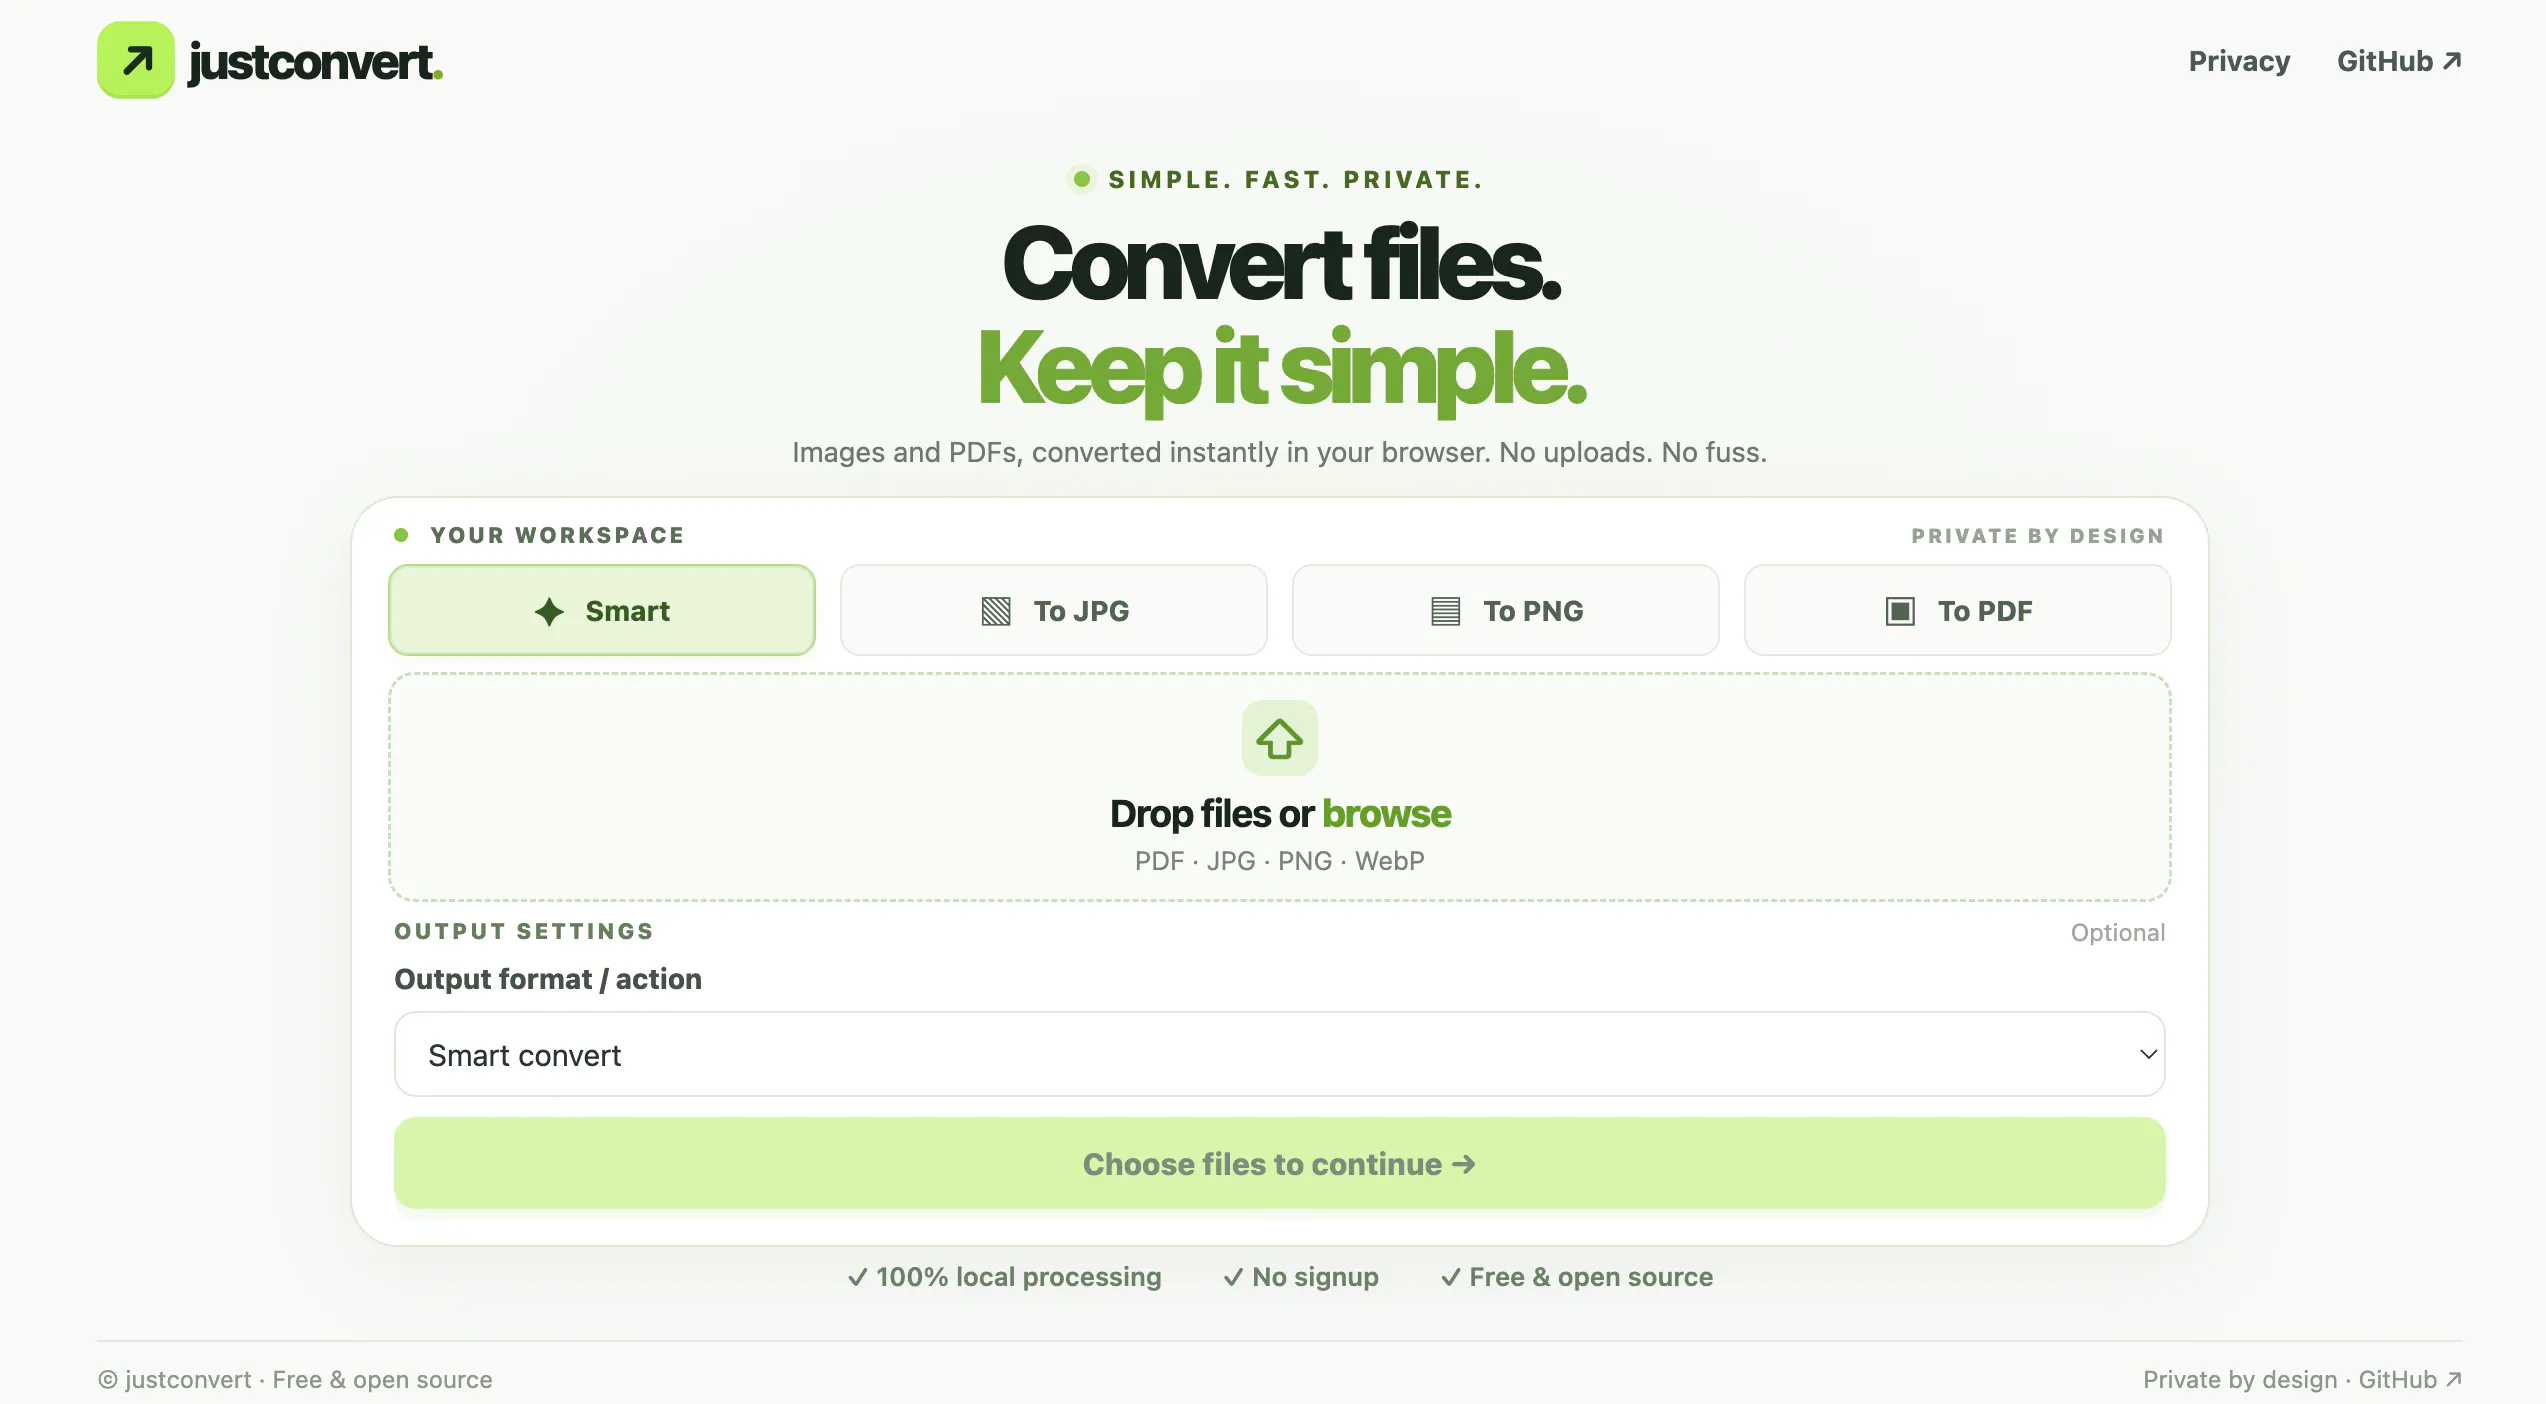Click the green browse link

(1386, 814)
